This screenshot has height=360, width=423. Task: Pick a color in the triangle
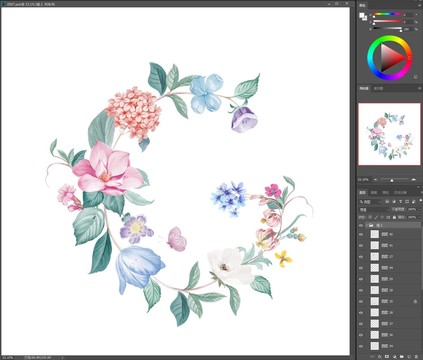pyautogui.click(x=391, y=58)
